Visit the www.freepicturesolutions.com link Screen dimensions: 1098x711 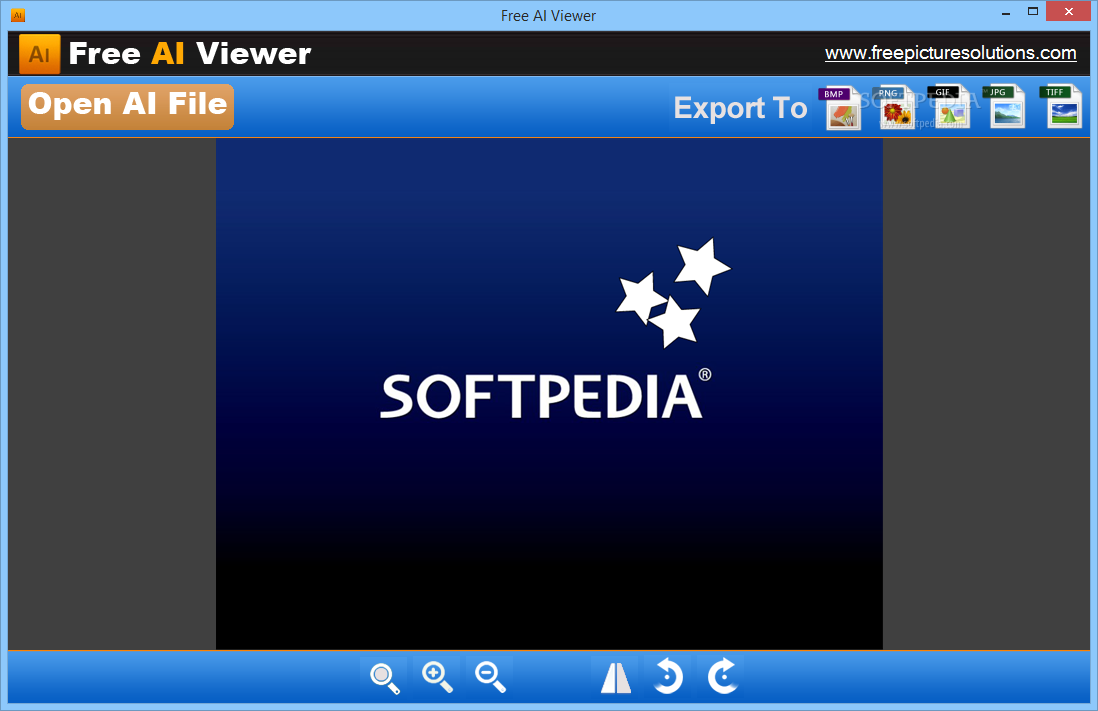[950, 53]
